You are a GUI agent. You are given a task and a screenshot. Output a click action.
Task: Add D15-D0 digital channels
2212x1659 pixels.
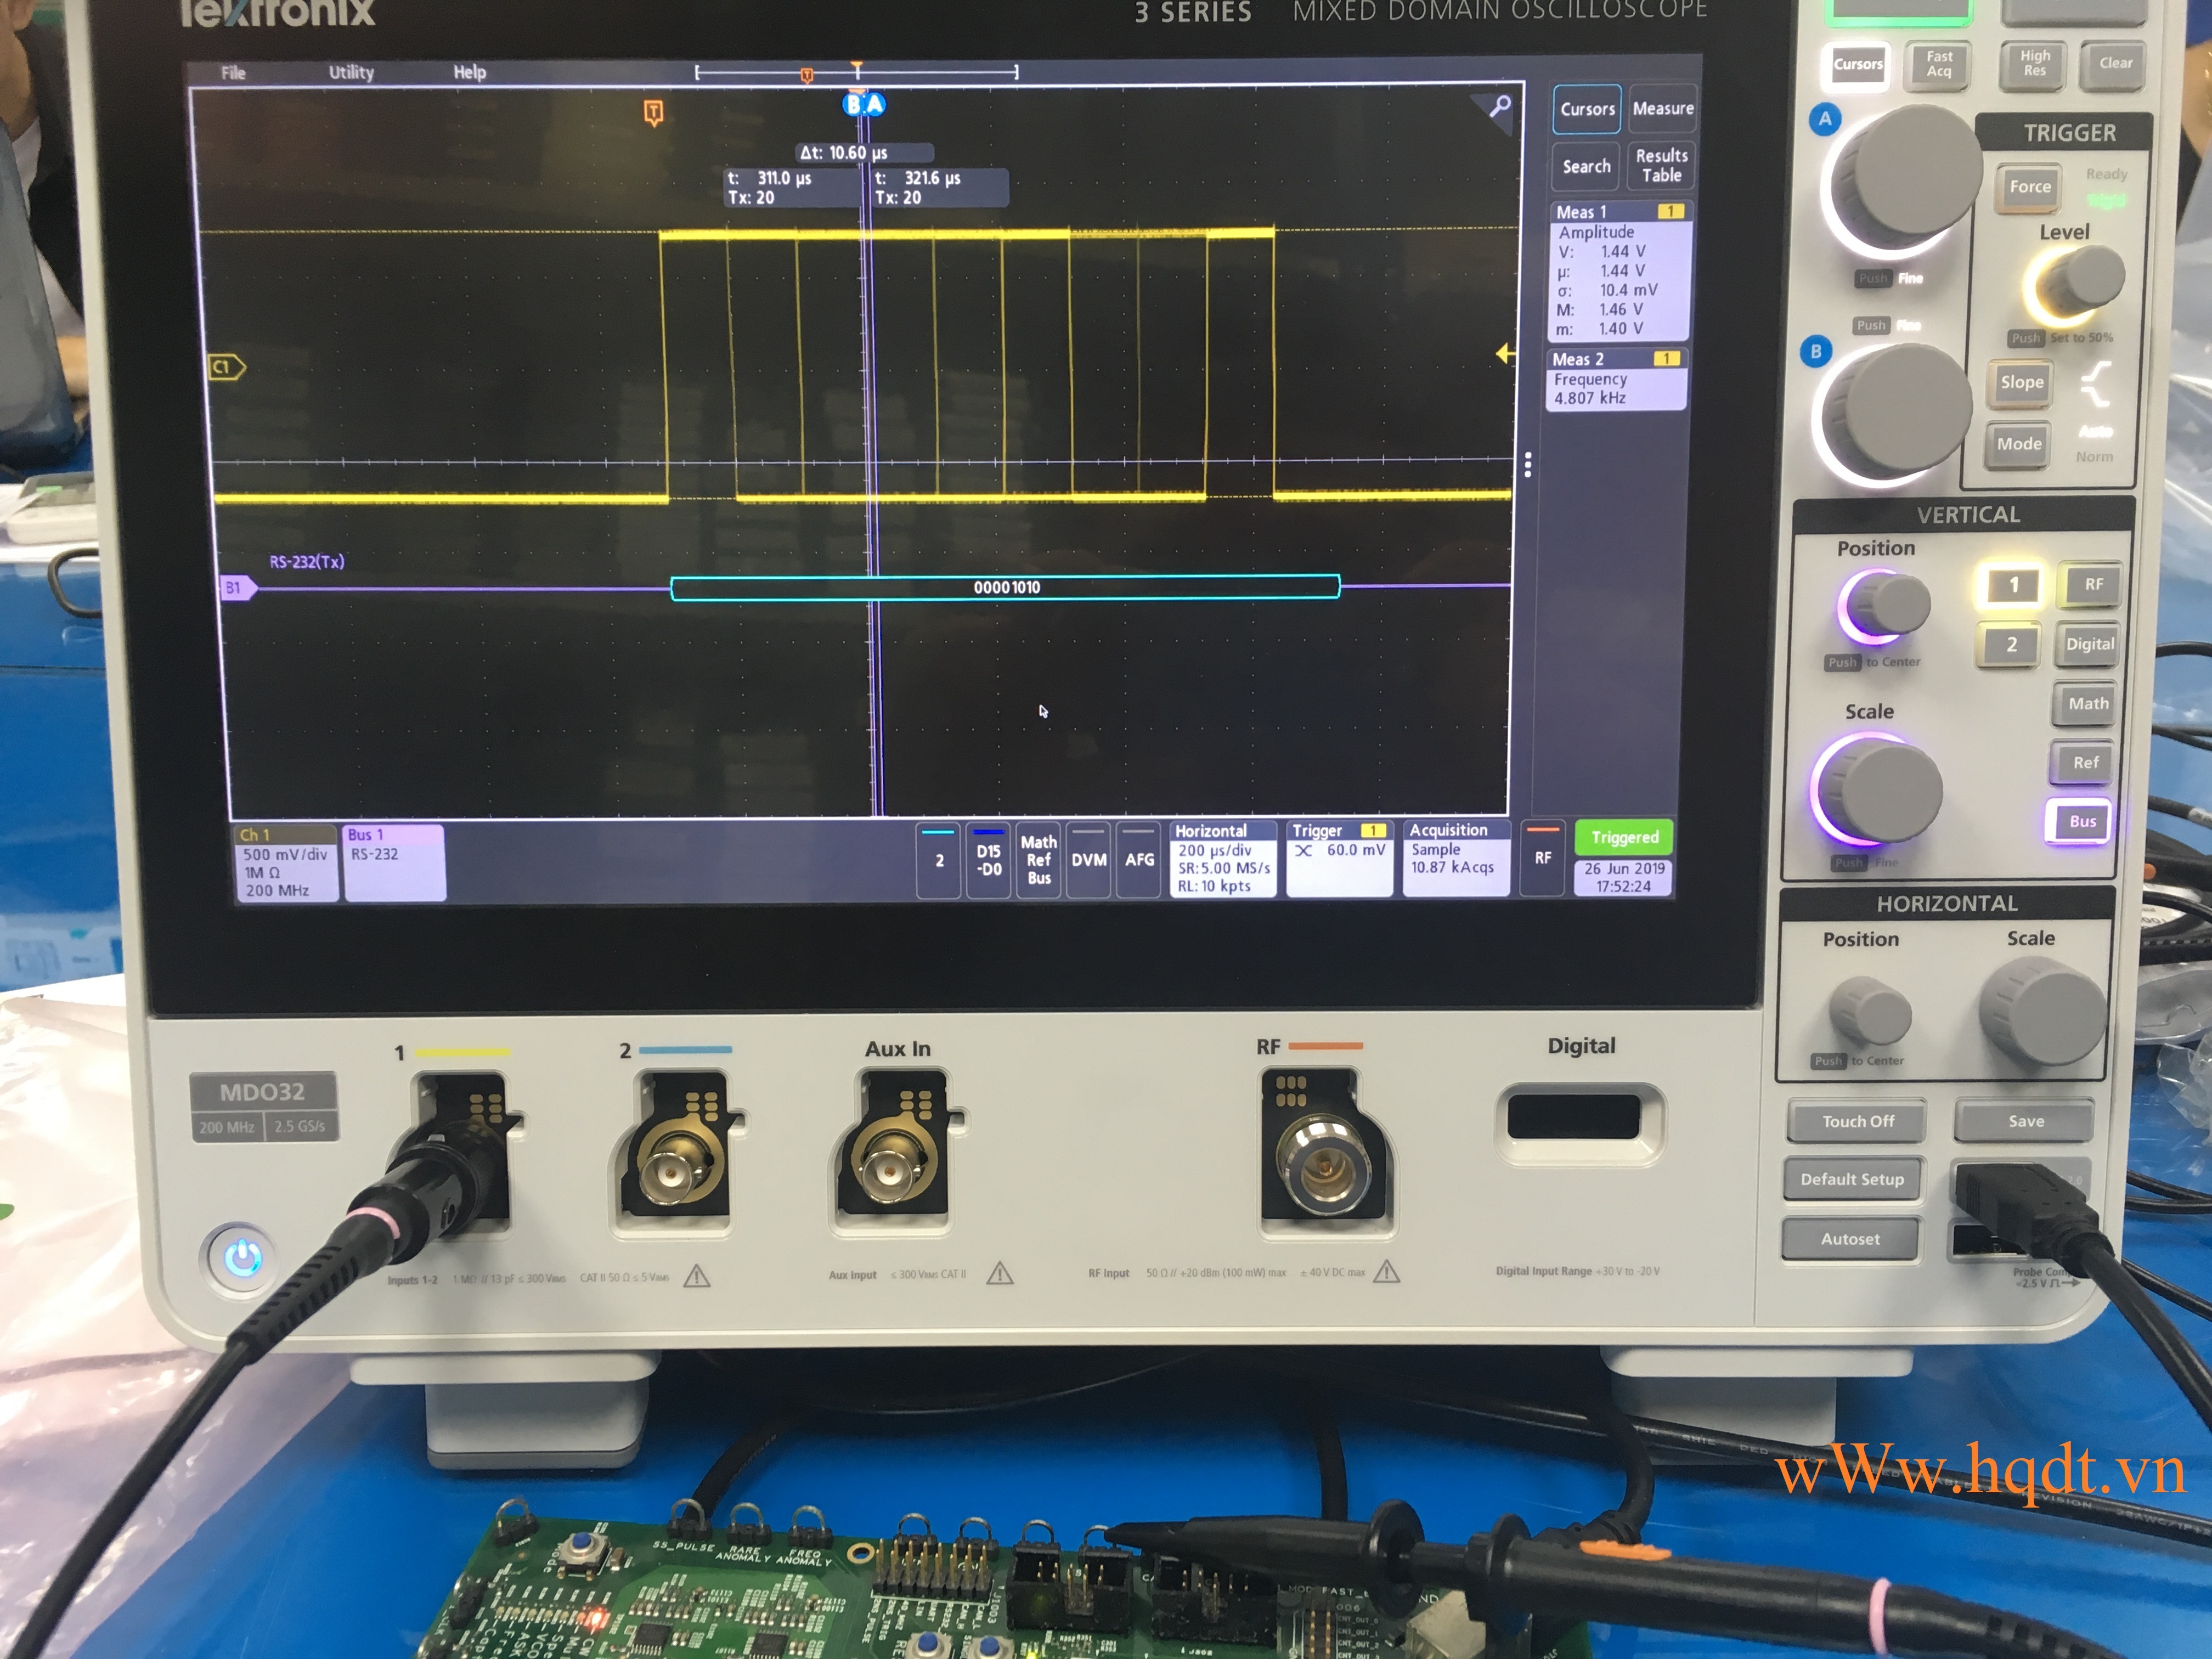coord(988,860)
